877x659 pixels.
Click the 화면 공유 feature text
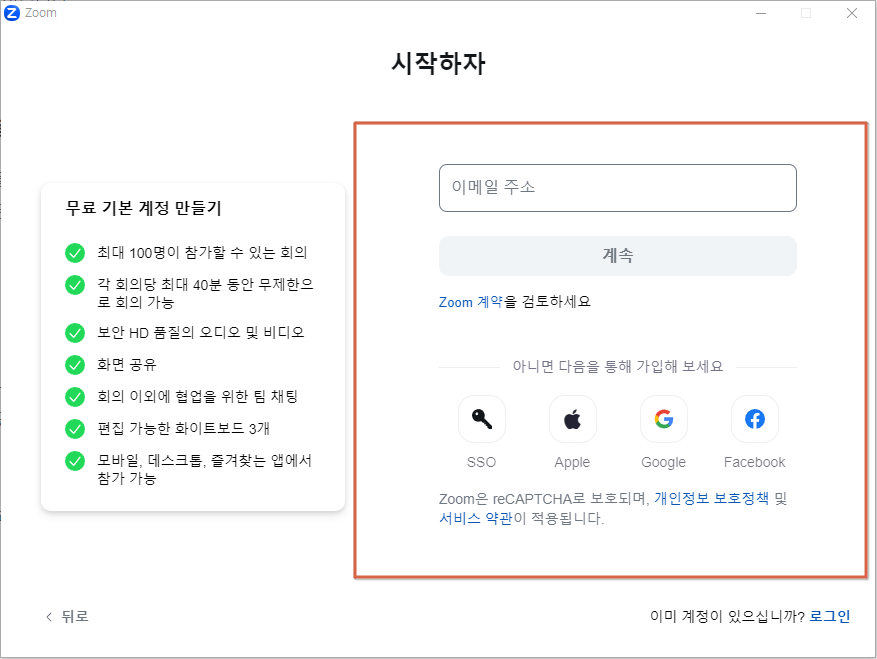[127, 365]
